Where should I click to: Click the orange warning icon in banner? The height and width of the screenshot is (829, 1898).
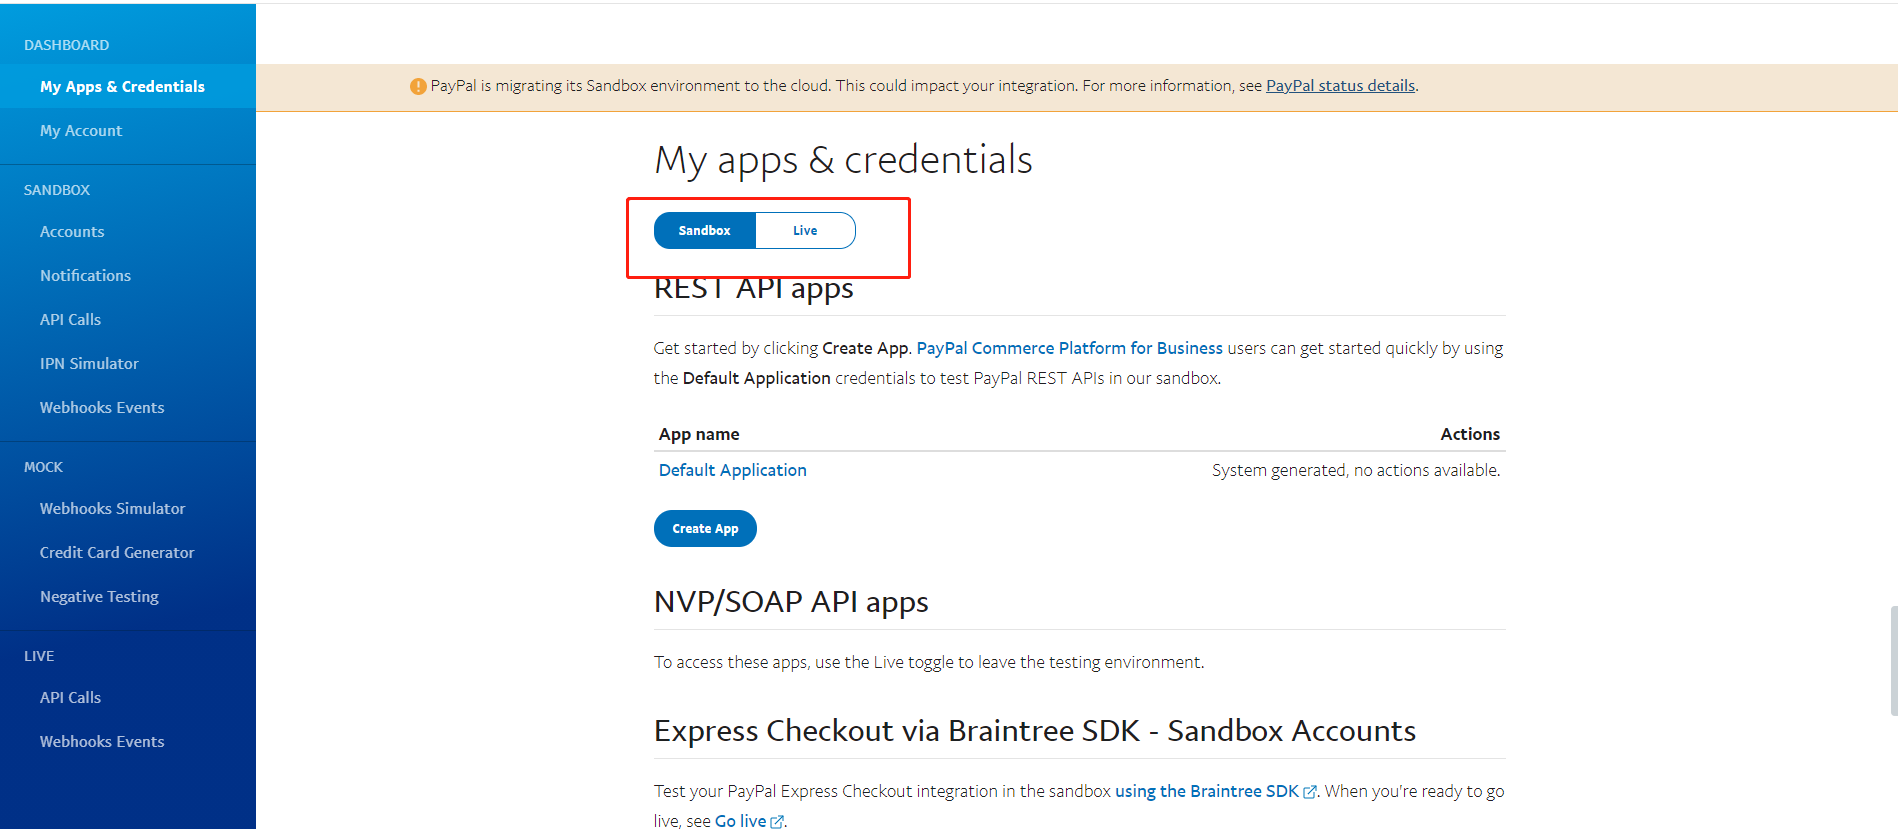coord(418,86)
